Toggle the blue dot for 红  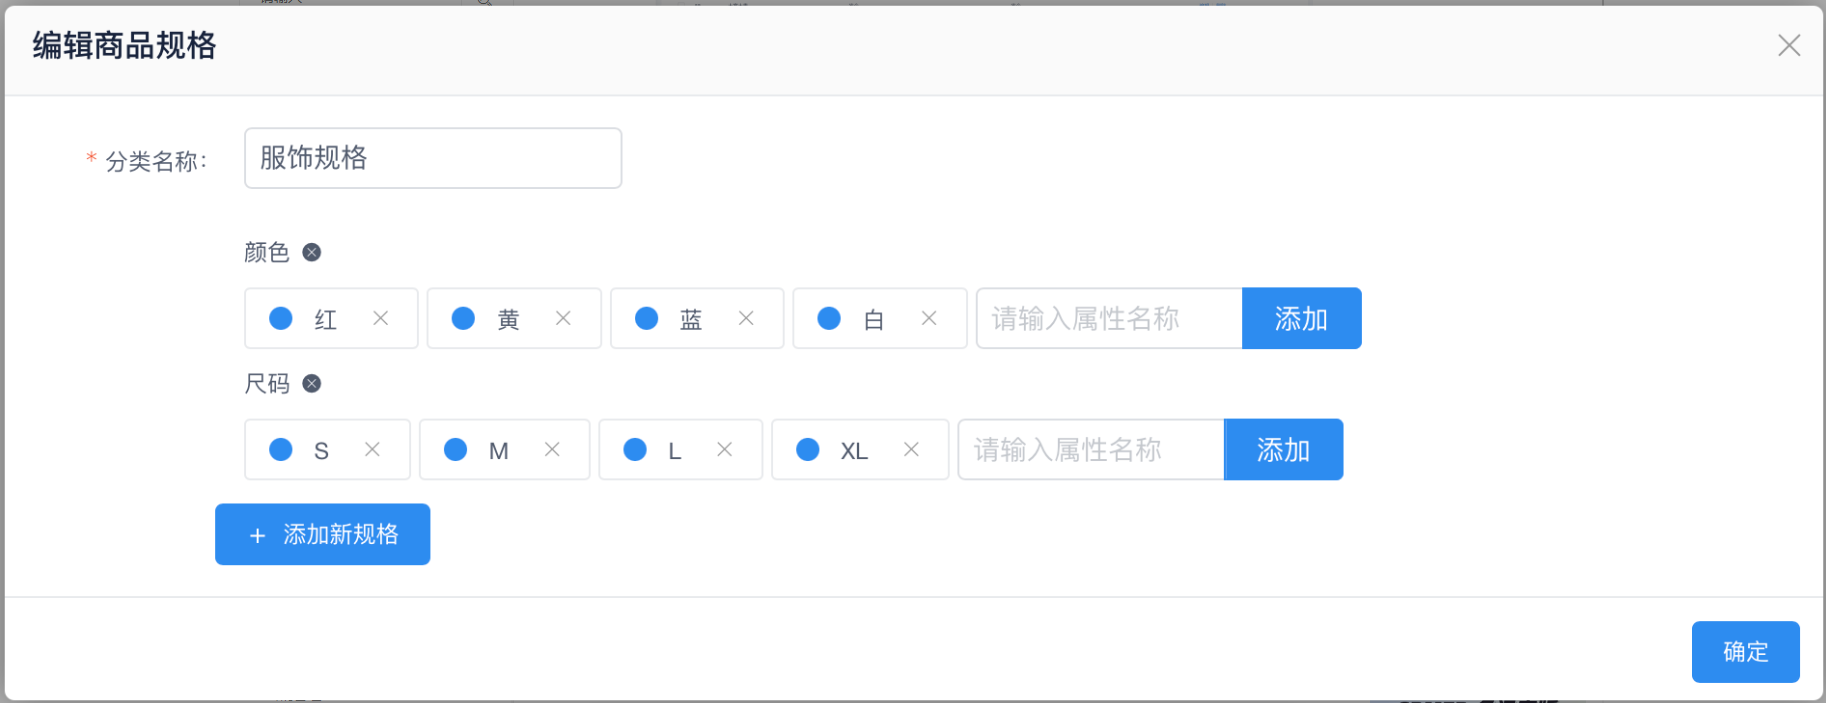coord(281,318)
